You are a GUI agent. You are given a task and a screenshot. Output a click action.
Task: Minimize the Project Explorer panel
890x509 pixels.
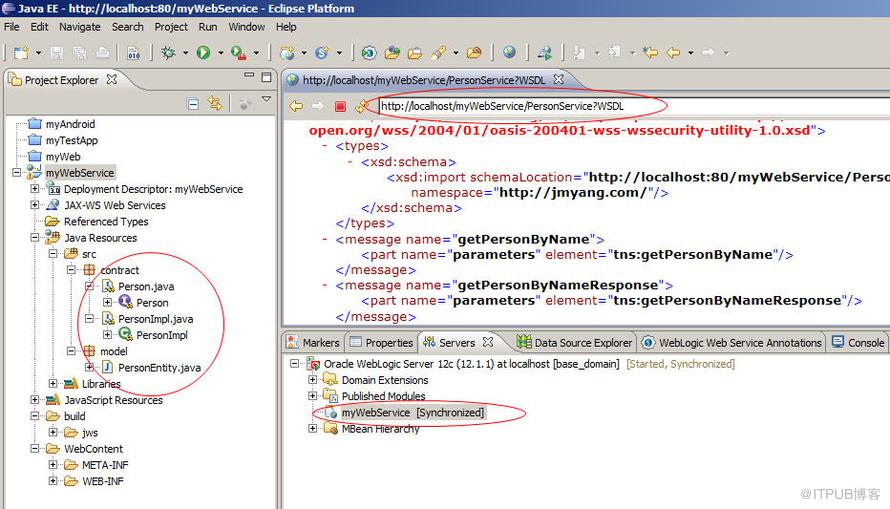click(x=249, y=75)
